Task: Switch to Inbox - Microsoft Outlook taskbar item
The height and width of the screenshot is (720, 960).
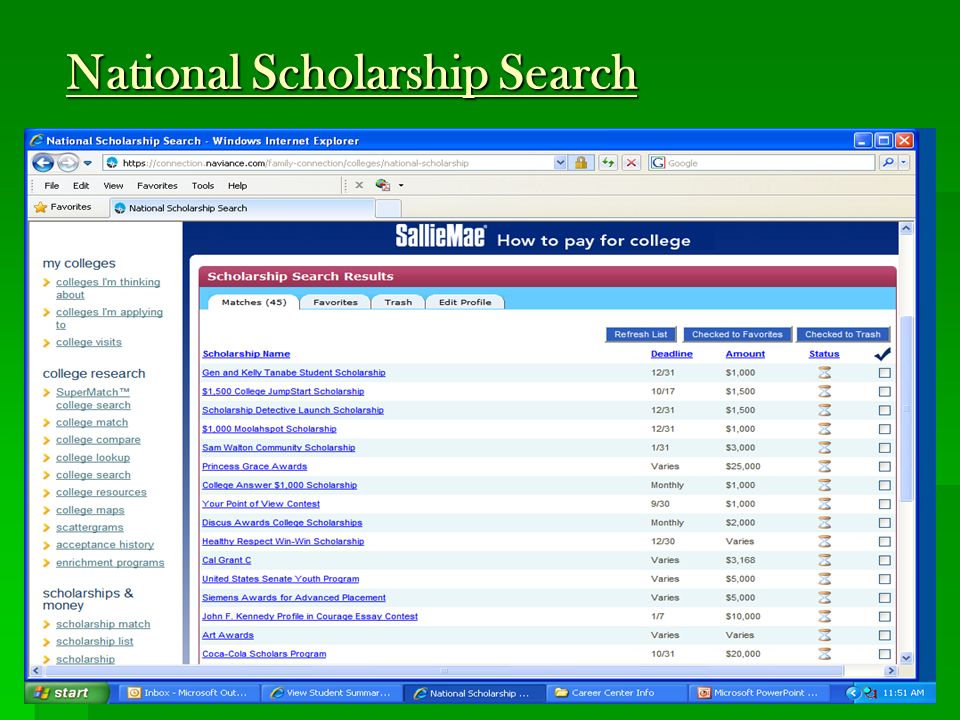Action: [188, 693]
